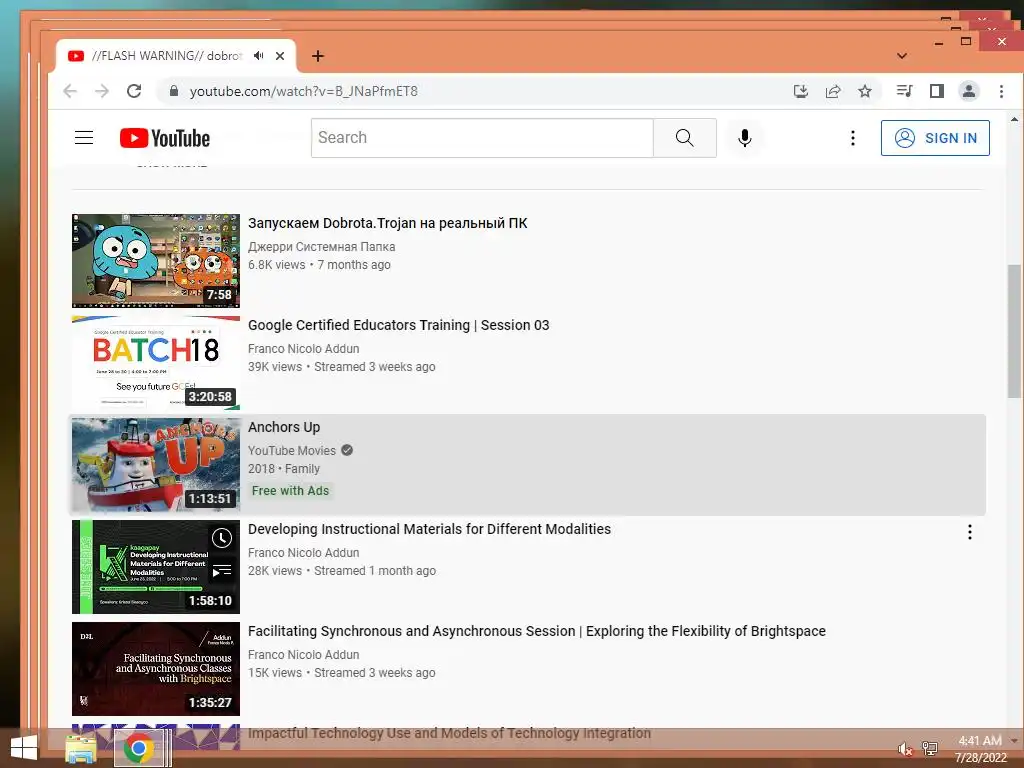Click 39K views Streamed 3 weeks ago text
Viewport: 1024px width, 768px height.
coord(342,366)
